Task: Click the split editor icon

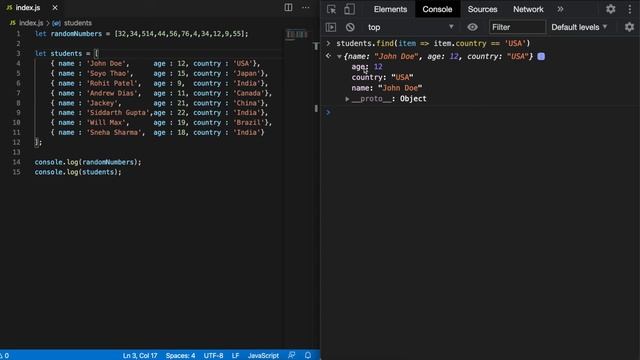Action: pos(288,7)
